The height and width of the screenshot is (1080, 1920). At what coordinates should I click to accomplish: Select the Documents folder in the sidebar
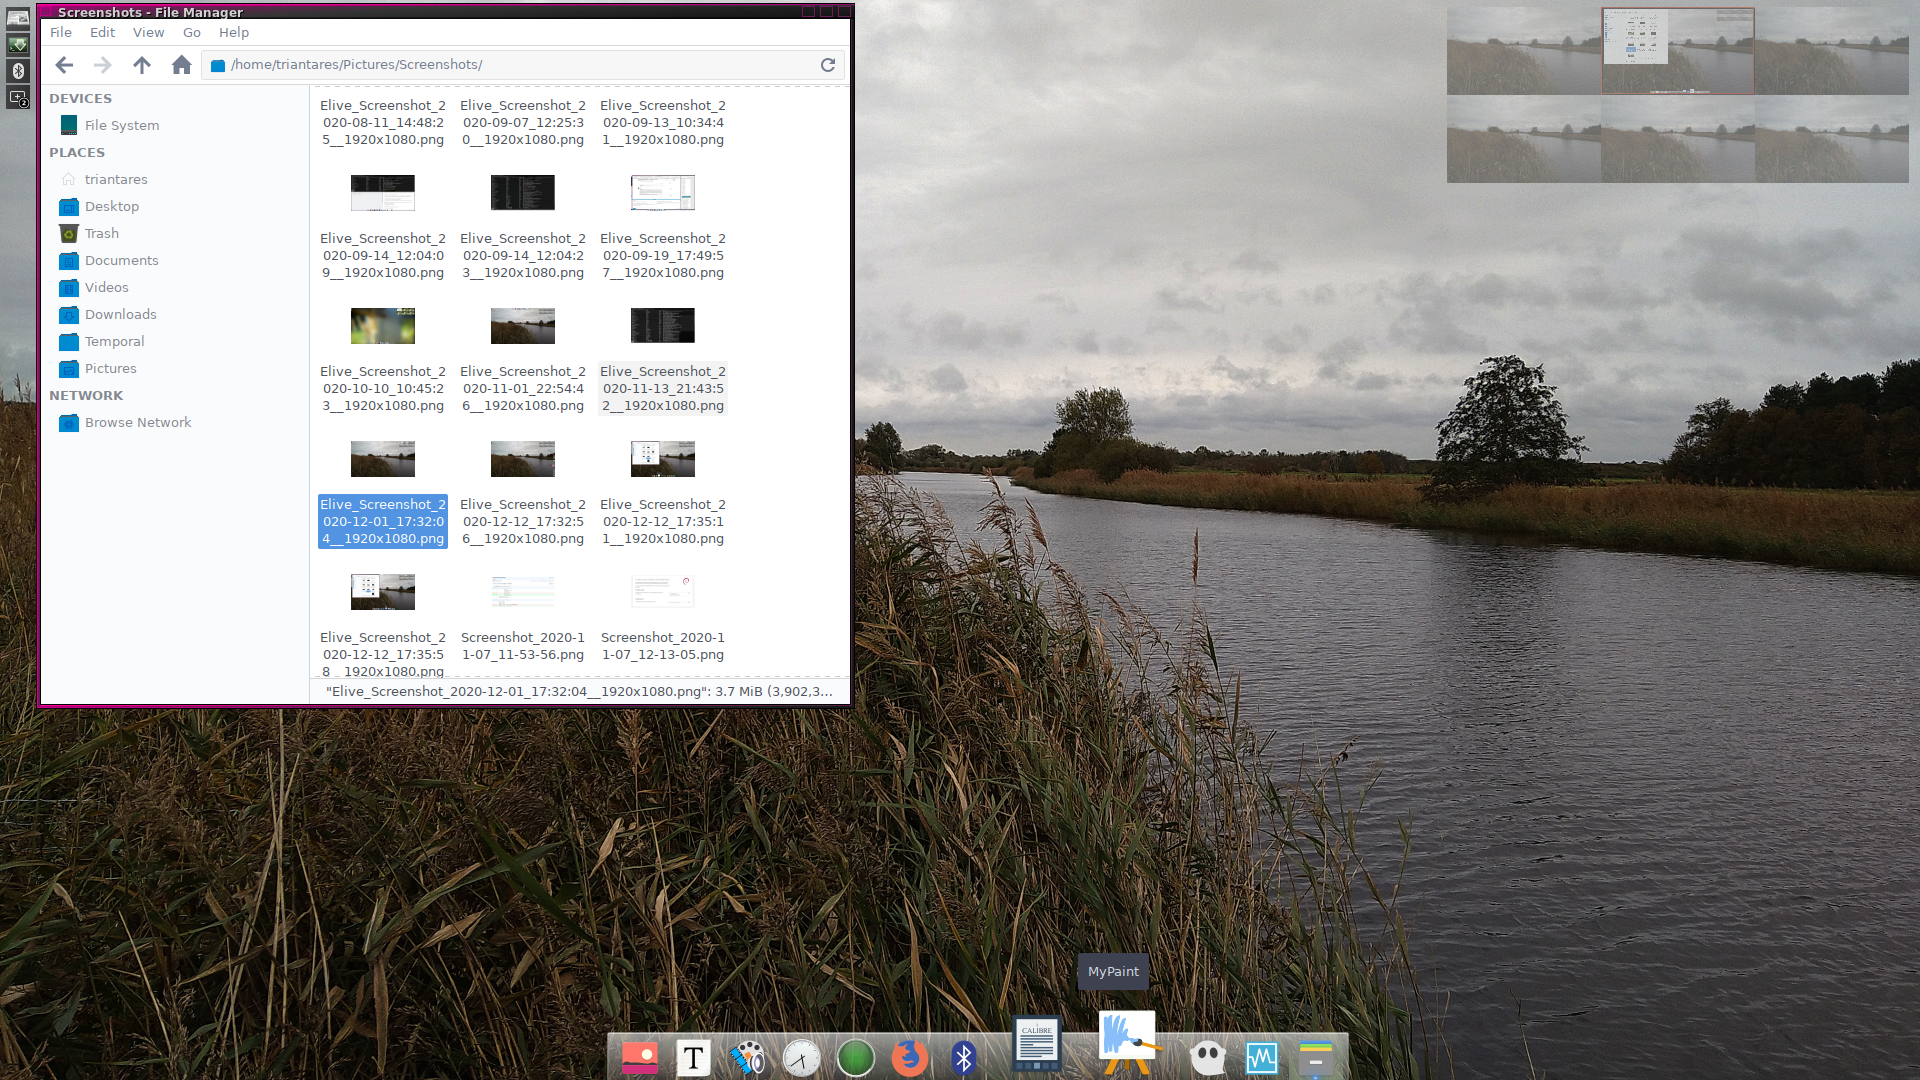click(x=121, y=260)
